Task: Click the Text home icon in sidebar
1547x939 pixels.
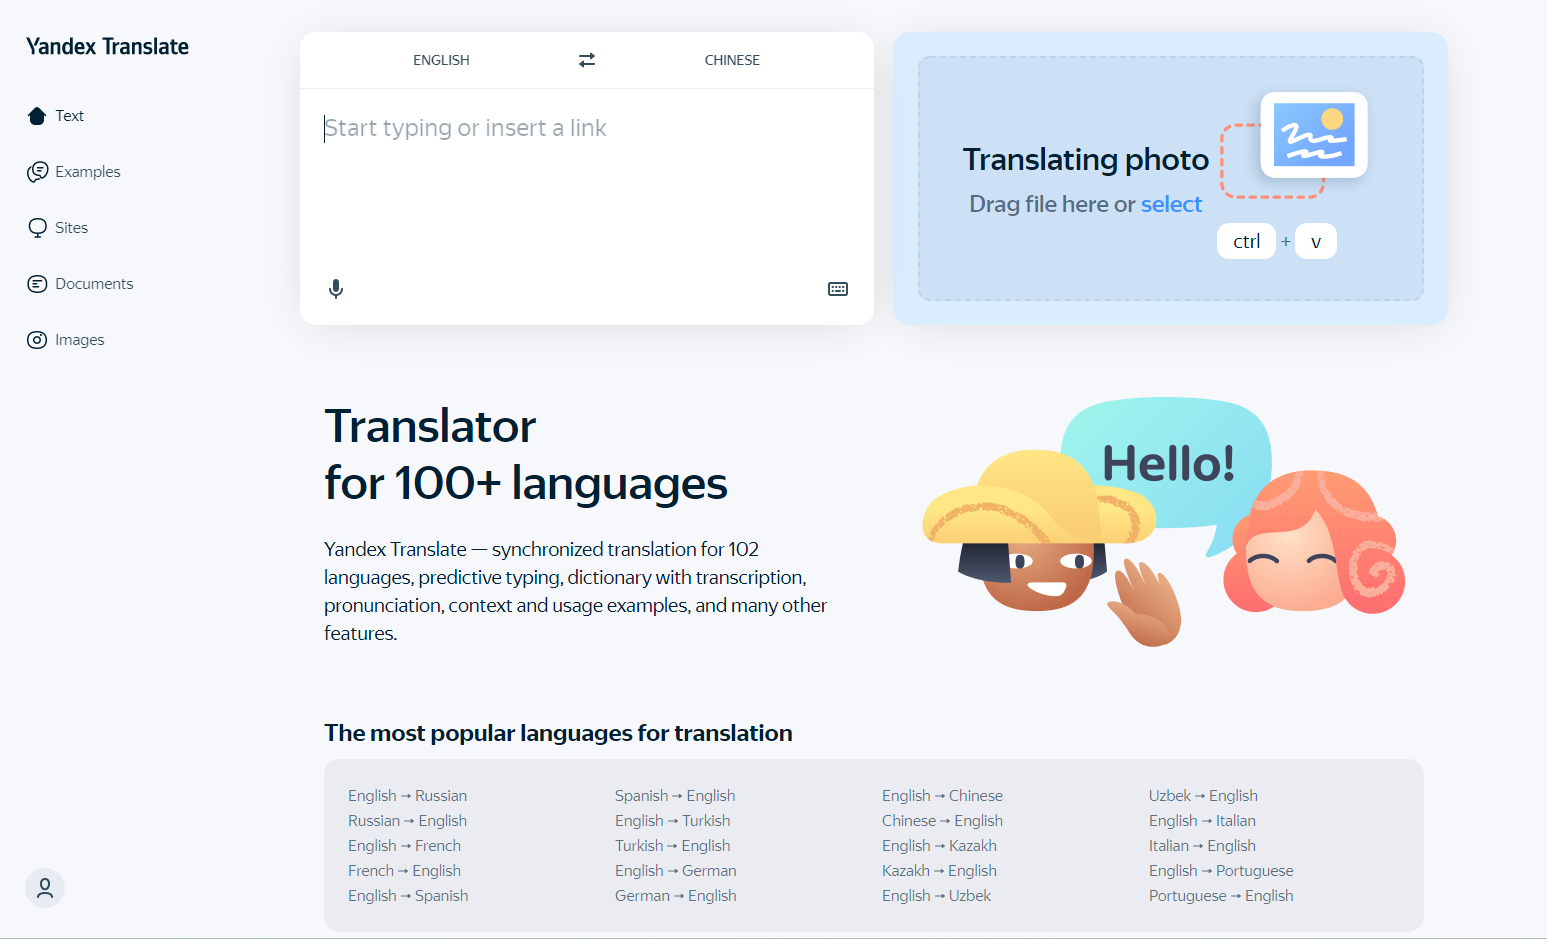Action: 37,116
